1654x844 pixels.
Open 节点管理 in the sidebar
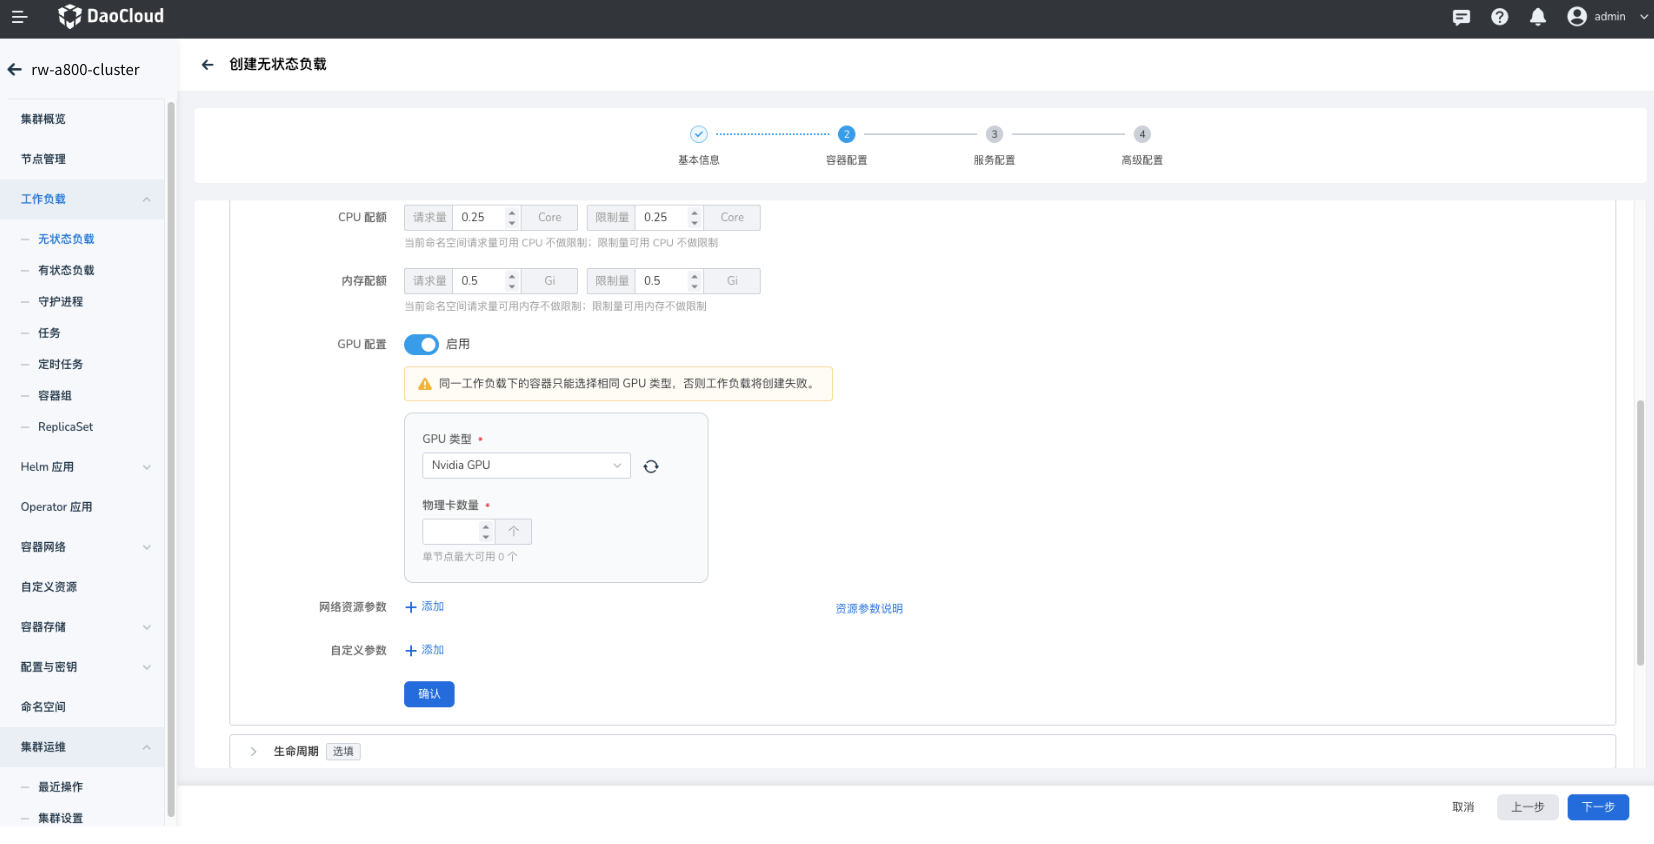pyautogui.click(x=43, y=159)
